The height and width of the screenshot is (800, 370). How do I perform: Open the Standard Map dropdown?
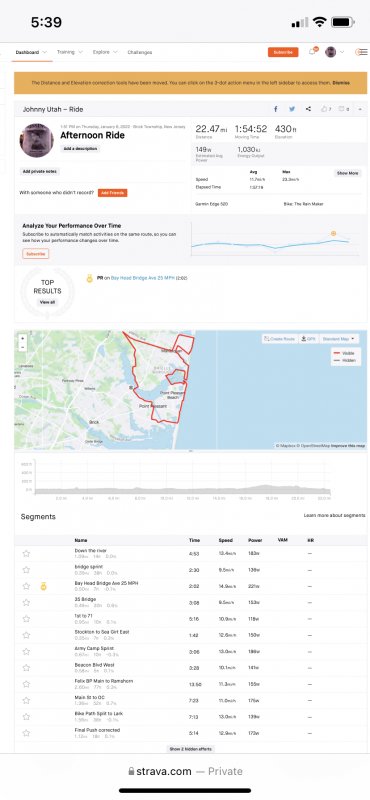[x=340, y=339]
